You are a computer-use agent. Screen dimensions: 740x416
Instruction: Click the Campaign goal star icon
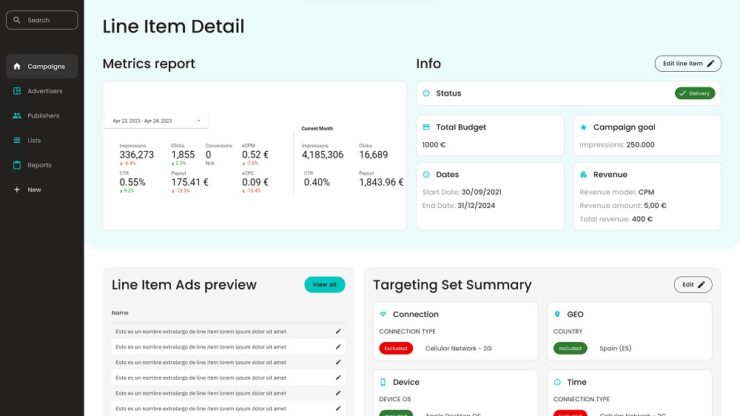pyautogui.click(x=583, y=128)
